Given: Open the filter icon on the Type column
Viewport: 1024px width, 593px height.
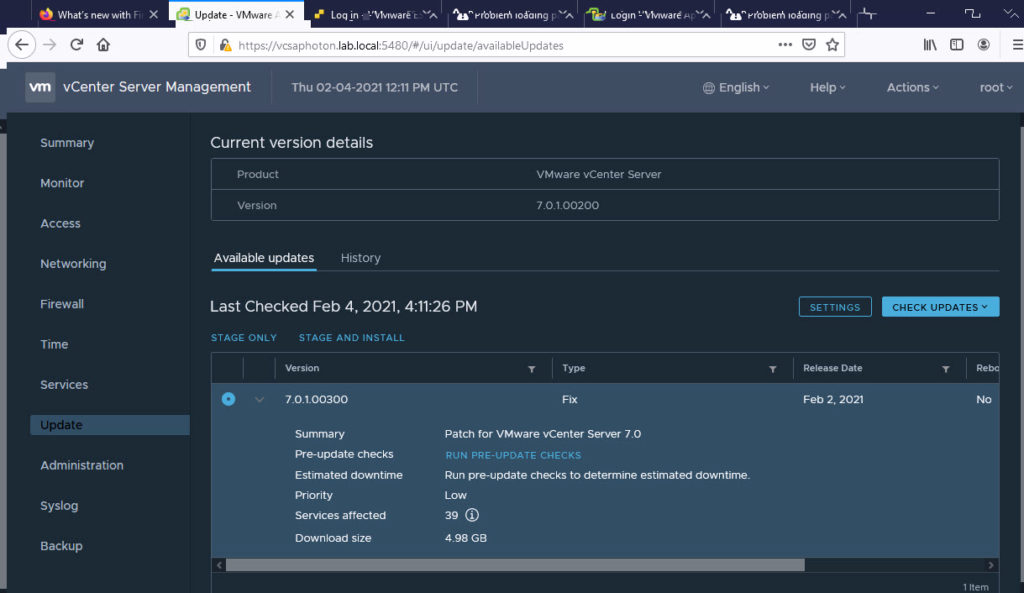Looking at the screenshot, I should tap(774, 368).
